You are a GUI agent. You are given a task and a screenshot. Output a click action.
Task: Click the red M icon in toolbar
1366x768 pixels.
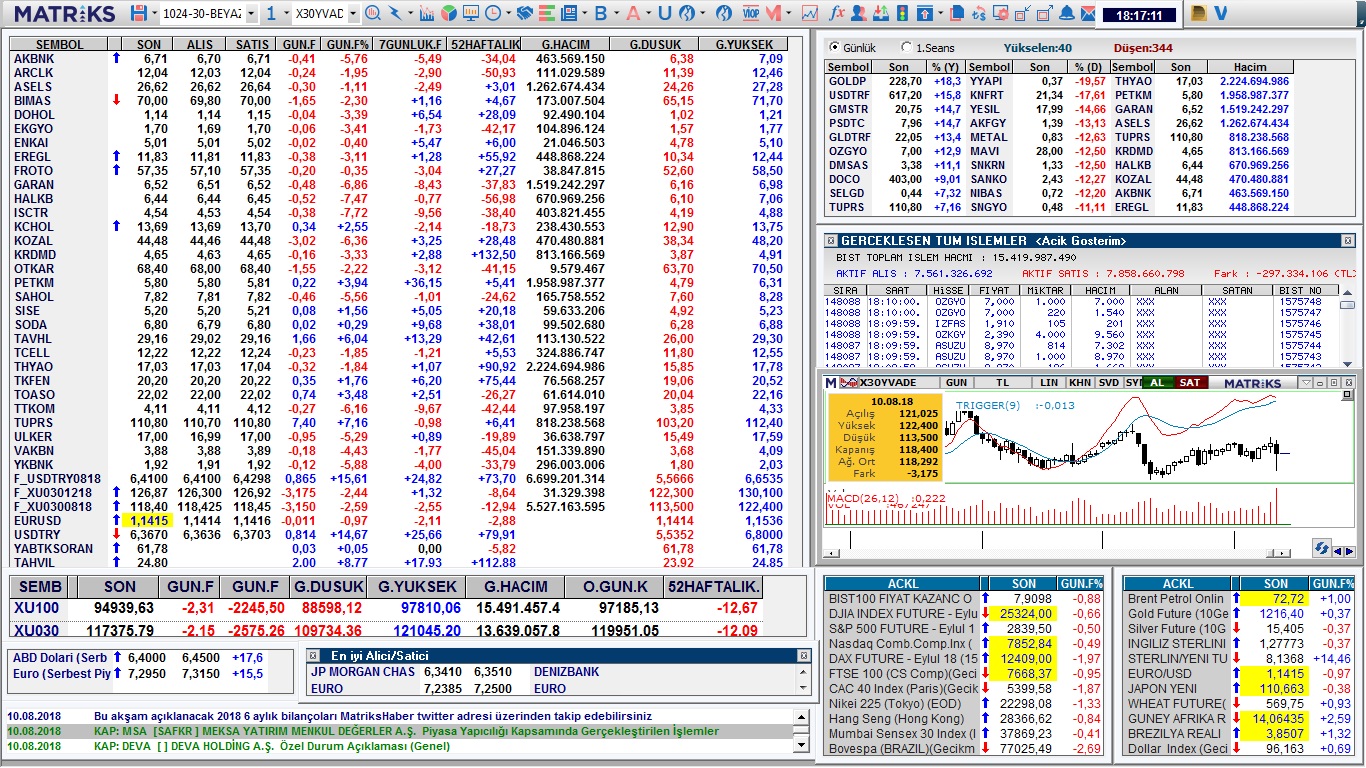[x=773, y=13]
